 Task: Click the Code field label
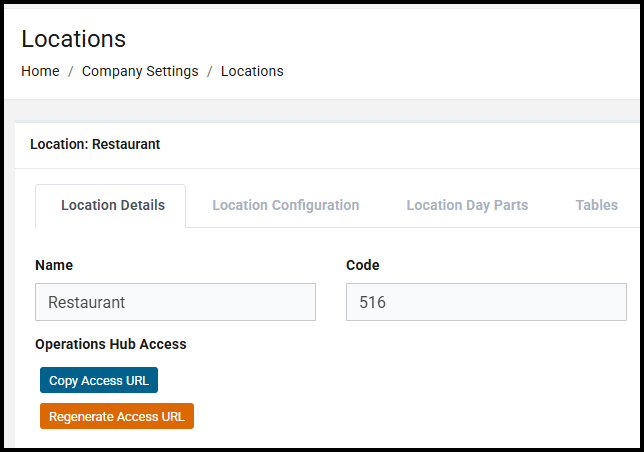pyautogui.click(x=363, y=265)
